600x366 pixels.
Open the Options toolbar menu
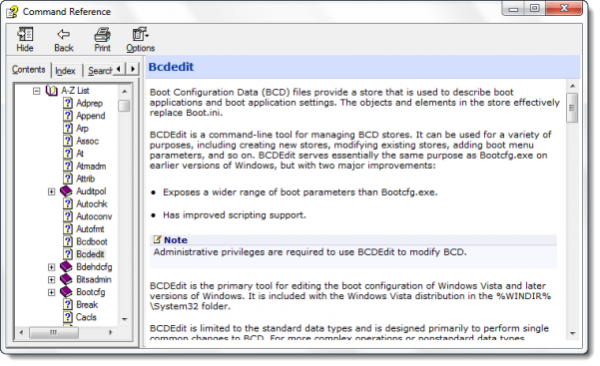(140, 34)
